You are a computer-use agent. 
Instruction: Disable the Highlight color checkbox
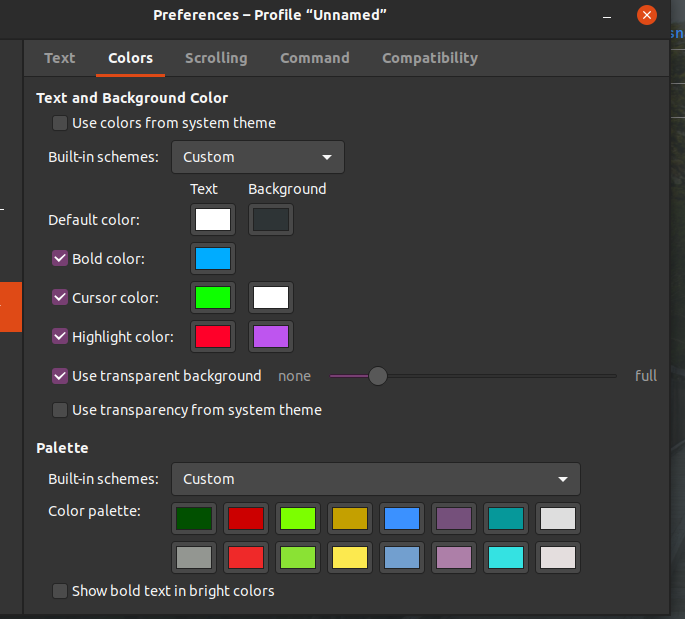pyautogui.click(x=60, y=336)
